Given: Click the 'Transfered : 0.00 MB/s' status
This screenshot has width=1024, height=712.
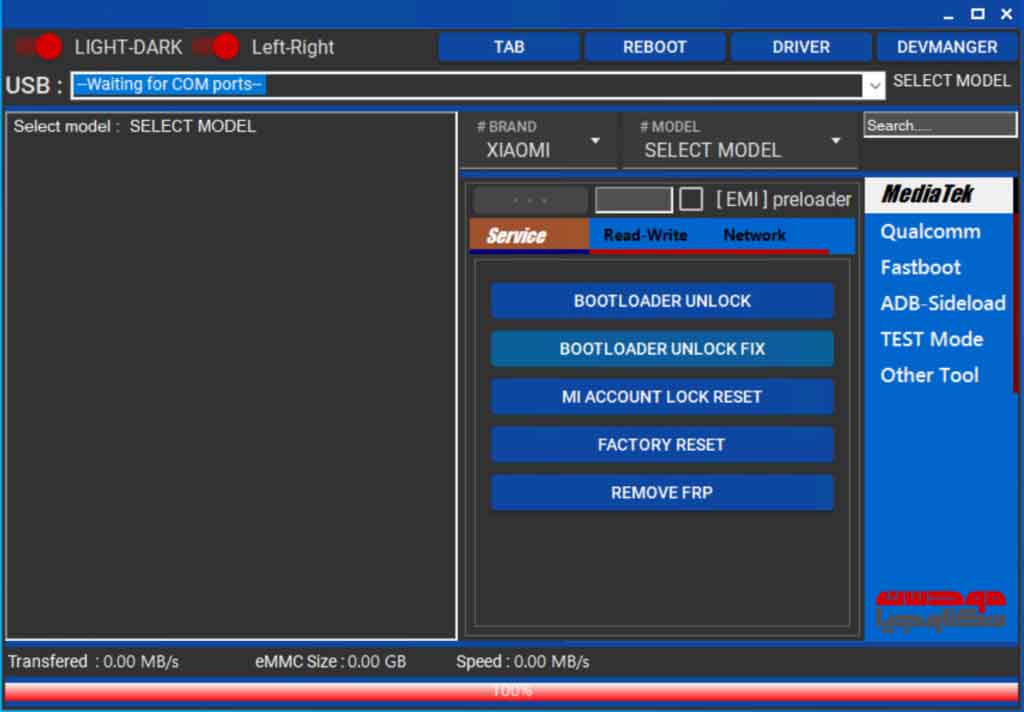Looking at the screenshot, I should [x=93, y=662].
